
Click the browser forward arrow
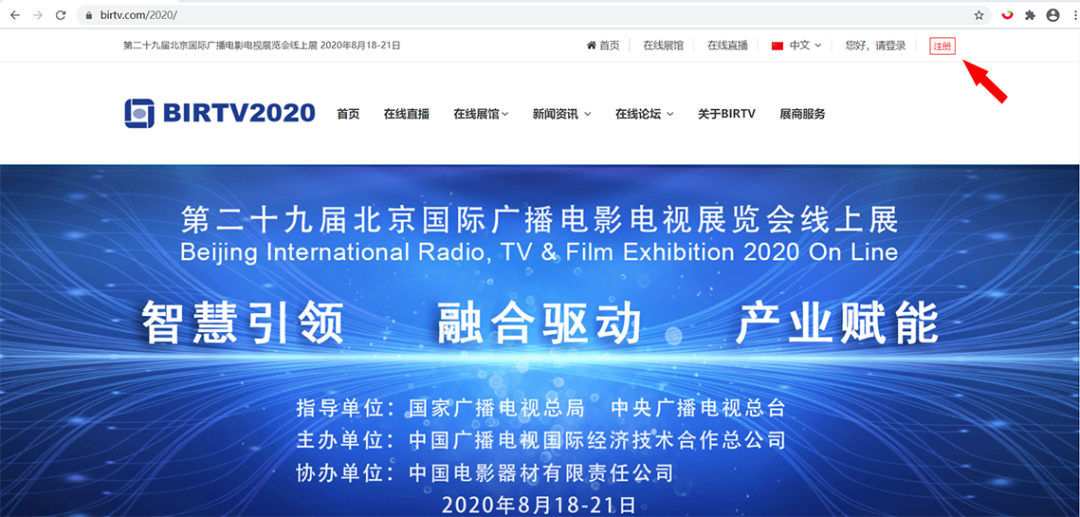tap(38, 15)
